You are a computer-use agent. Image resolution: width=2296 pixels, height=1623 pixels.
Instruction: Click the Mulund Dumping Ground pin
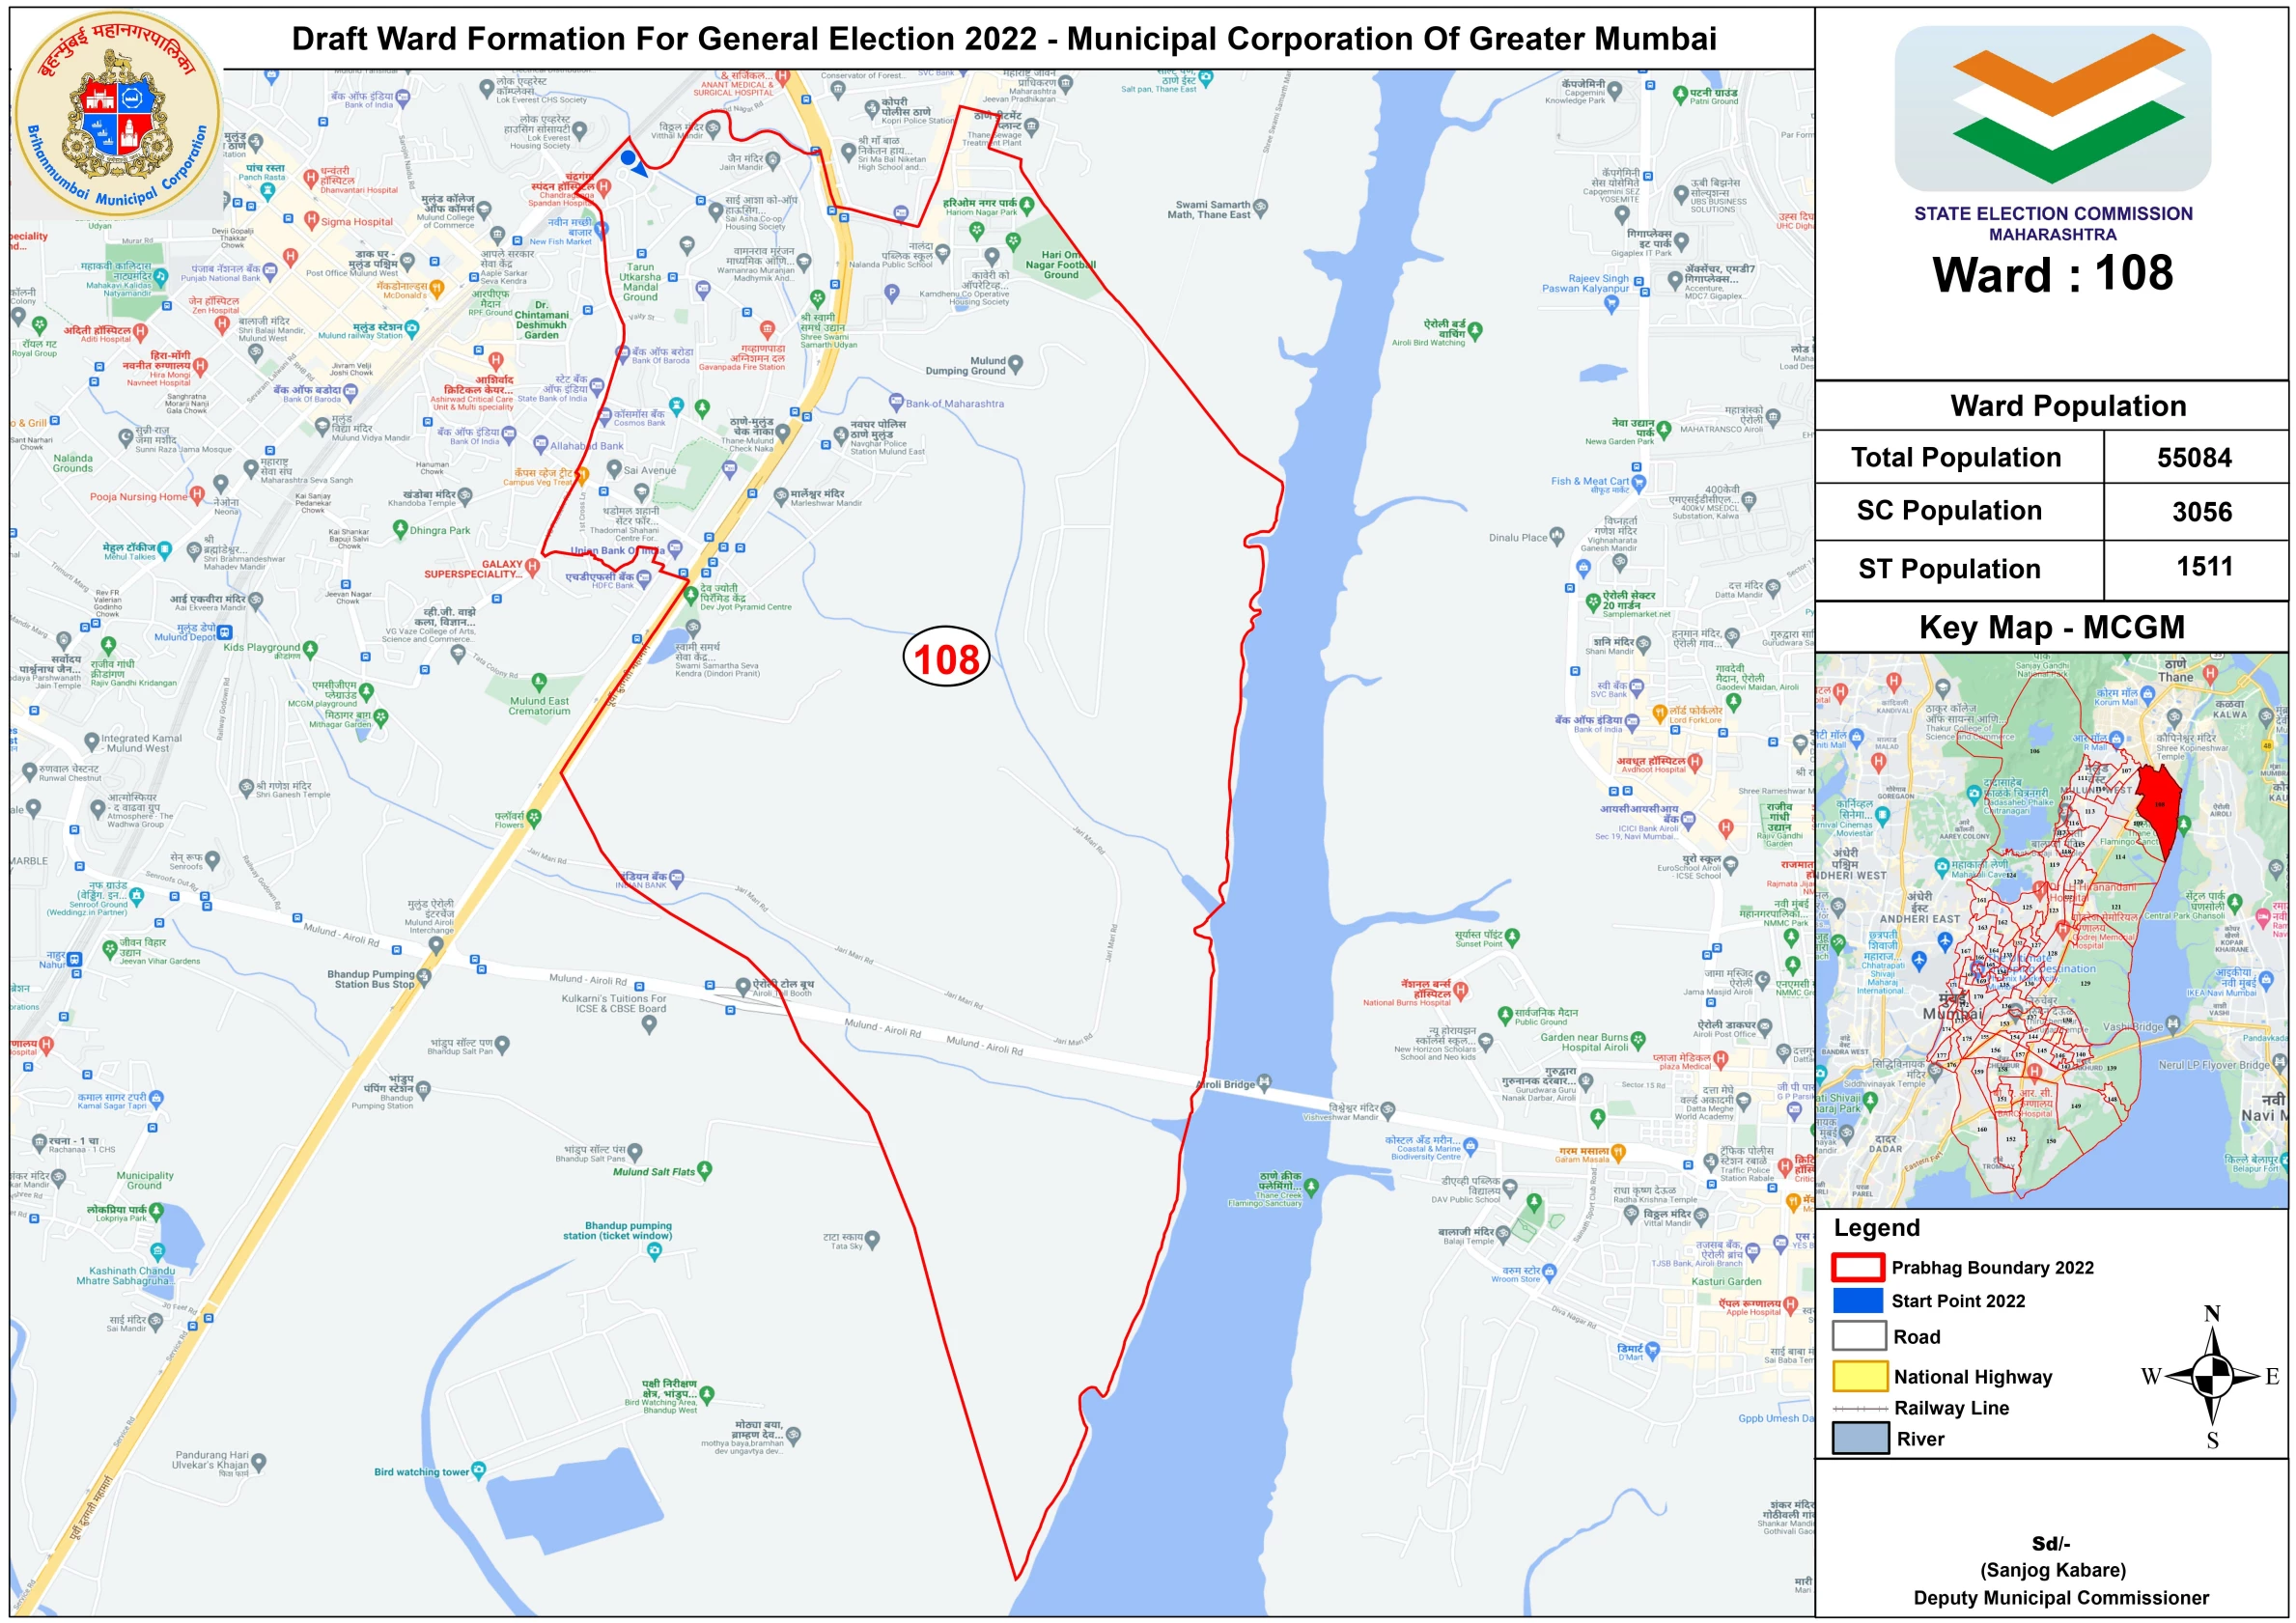click(x=1016, y=364)
